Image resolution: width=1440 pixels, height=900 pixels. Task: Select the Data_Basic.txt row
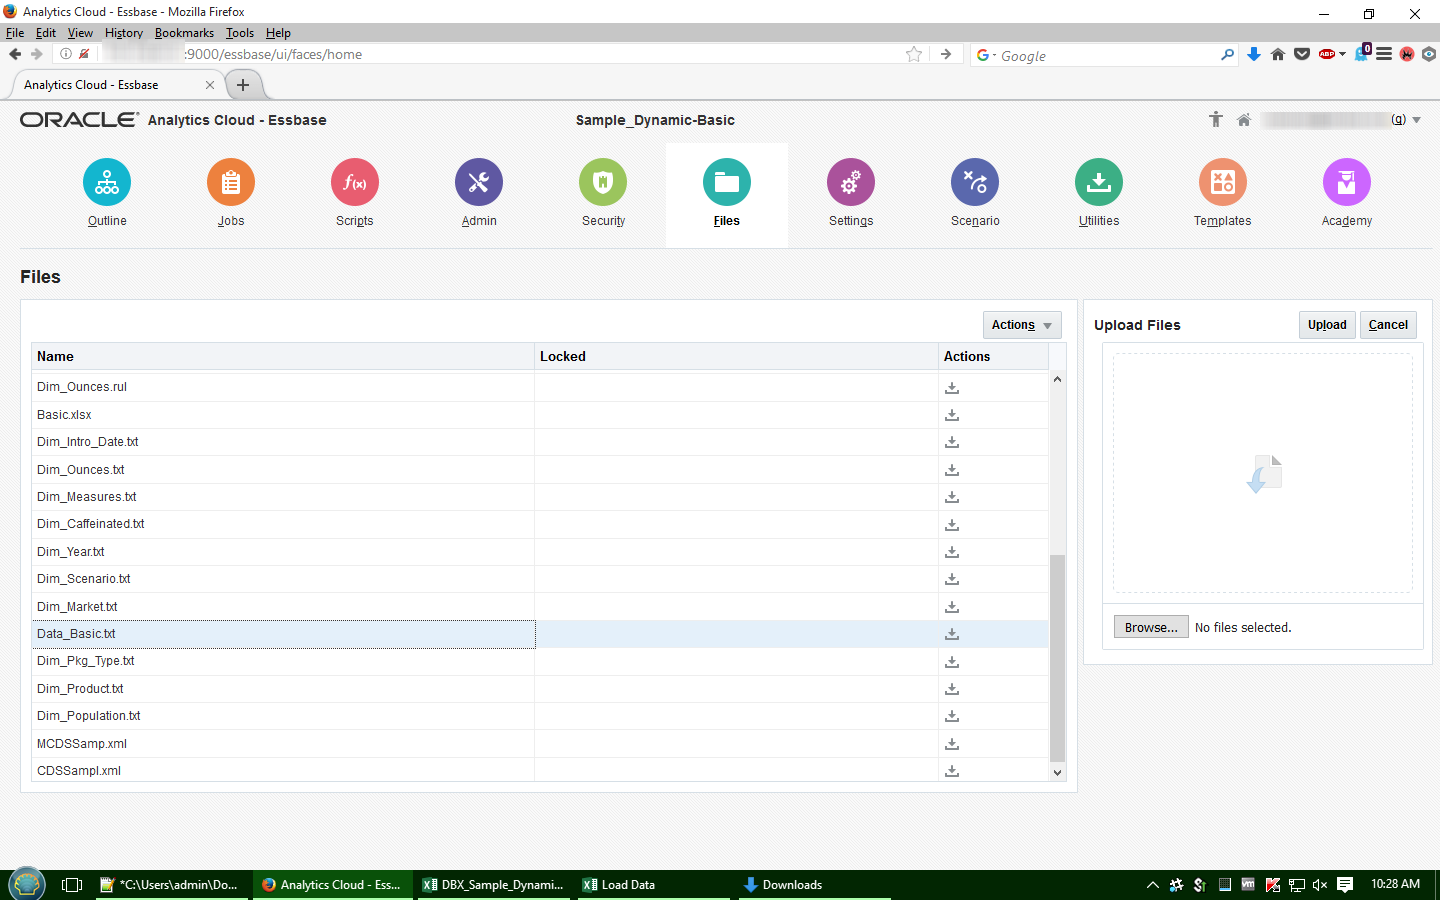point(540,634)
